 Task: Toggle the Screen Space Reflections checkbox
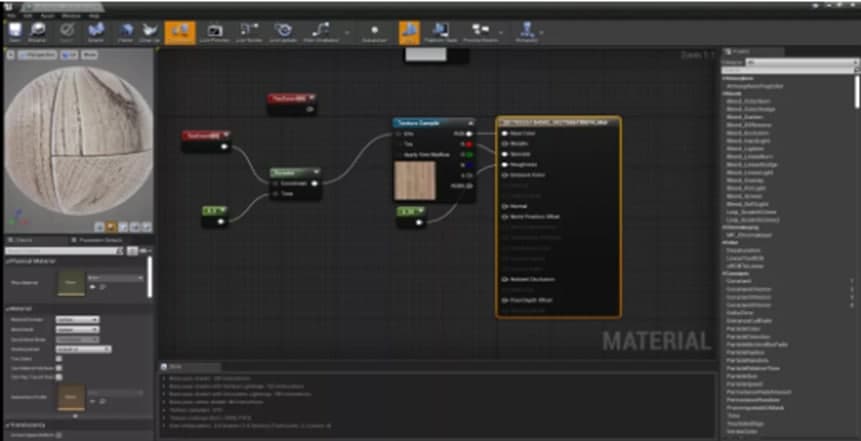pos(59,436)
